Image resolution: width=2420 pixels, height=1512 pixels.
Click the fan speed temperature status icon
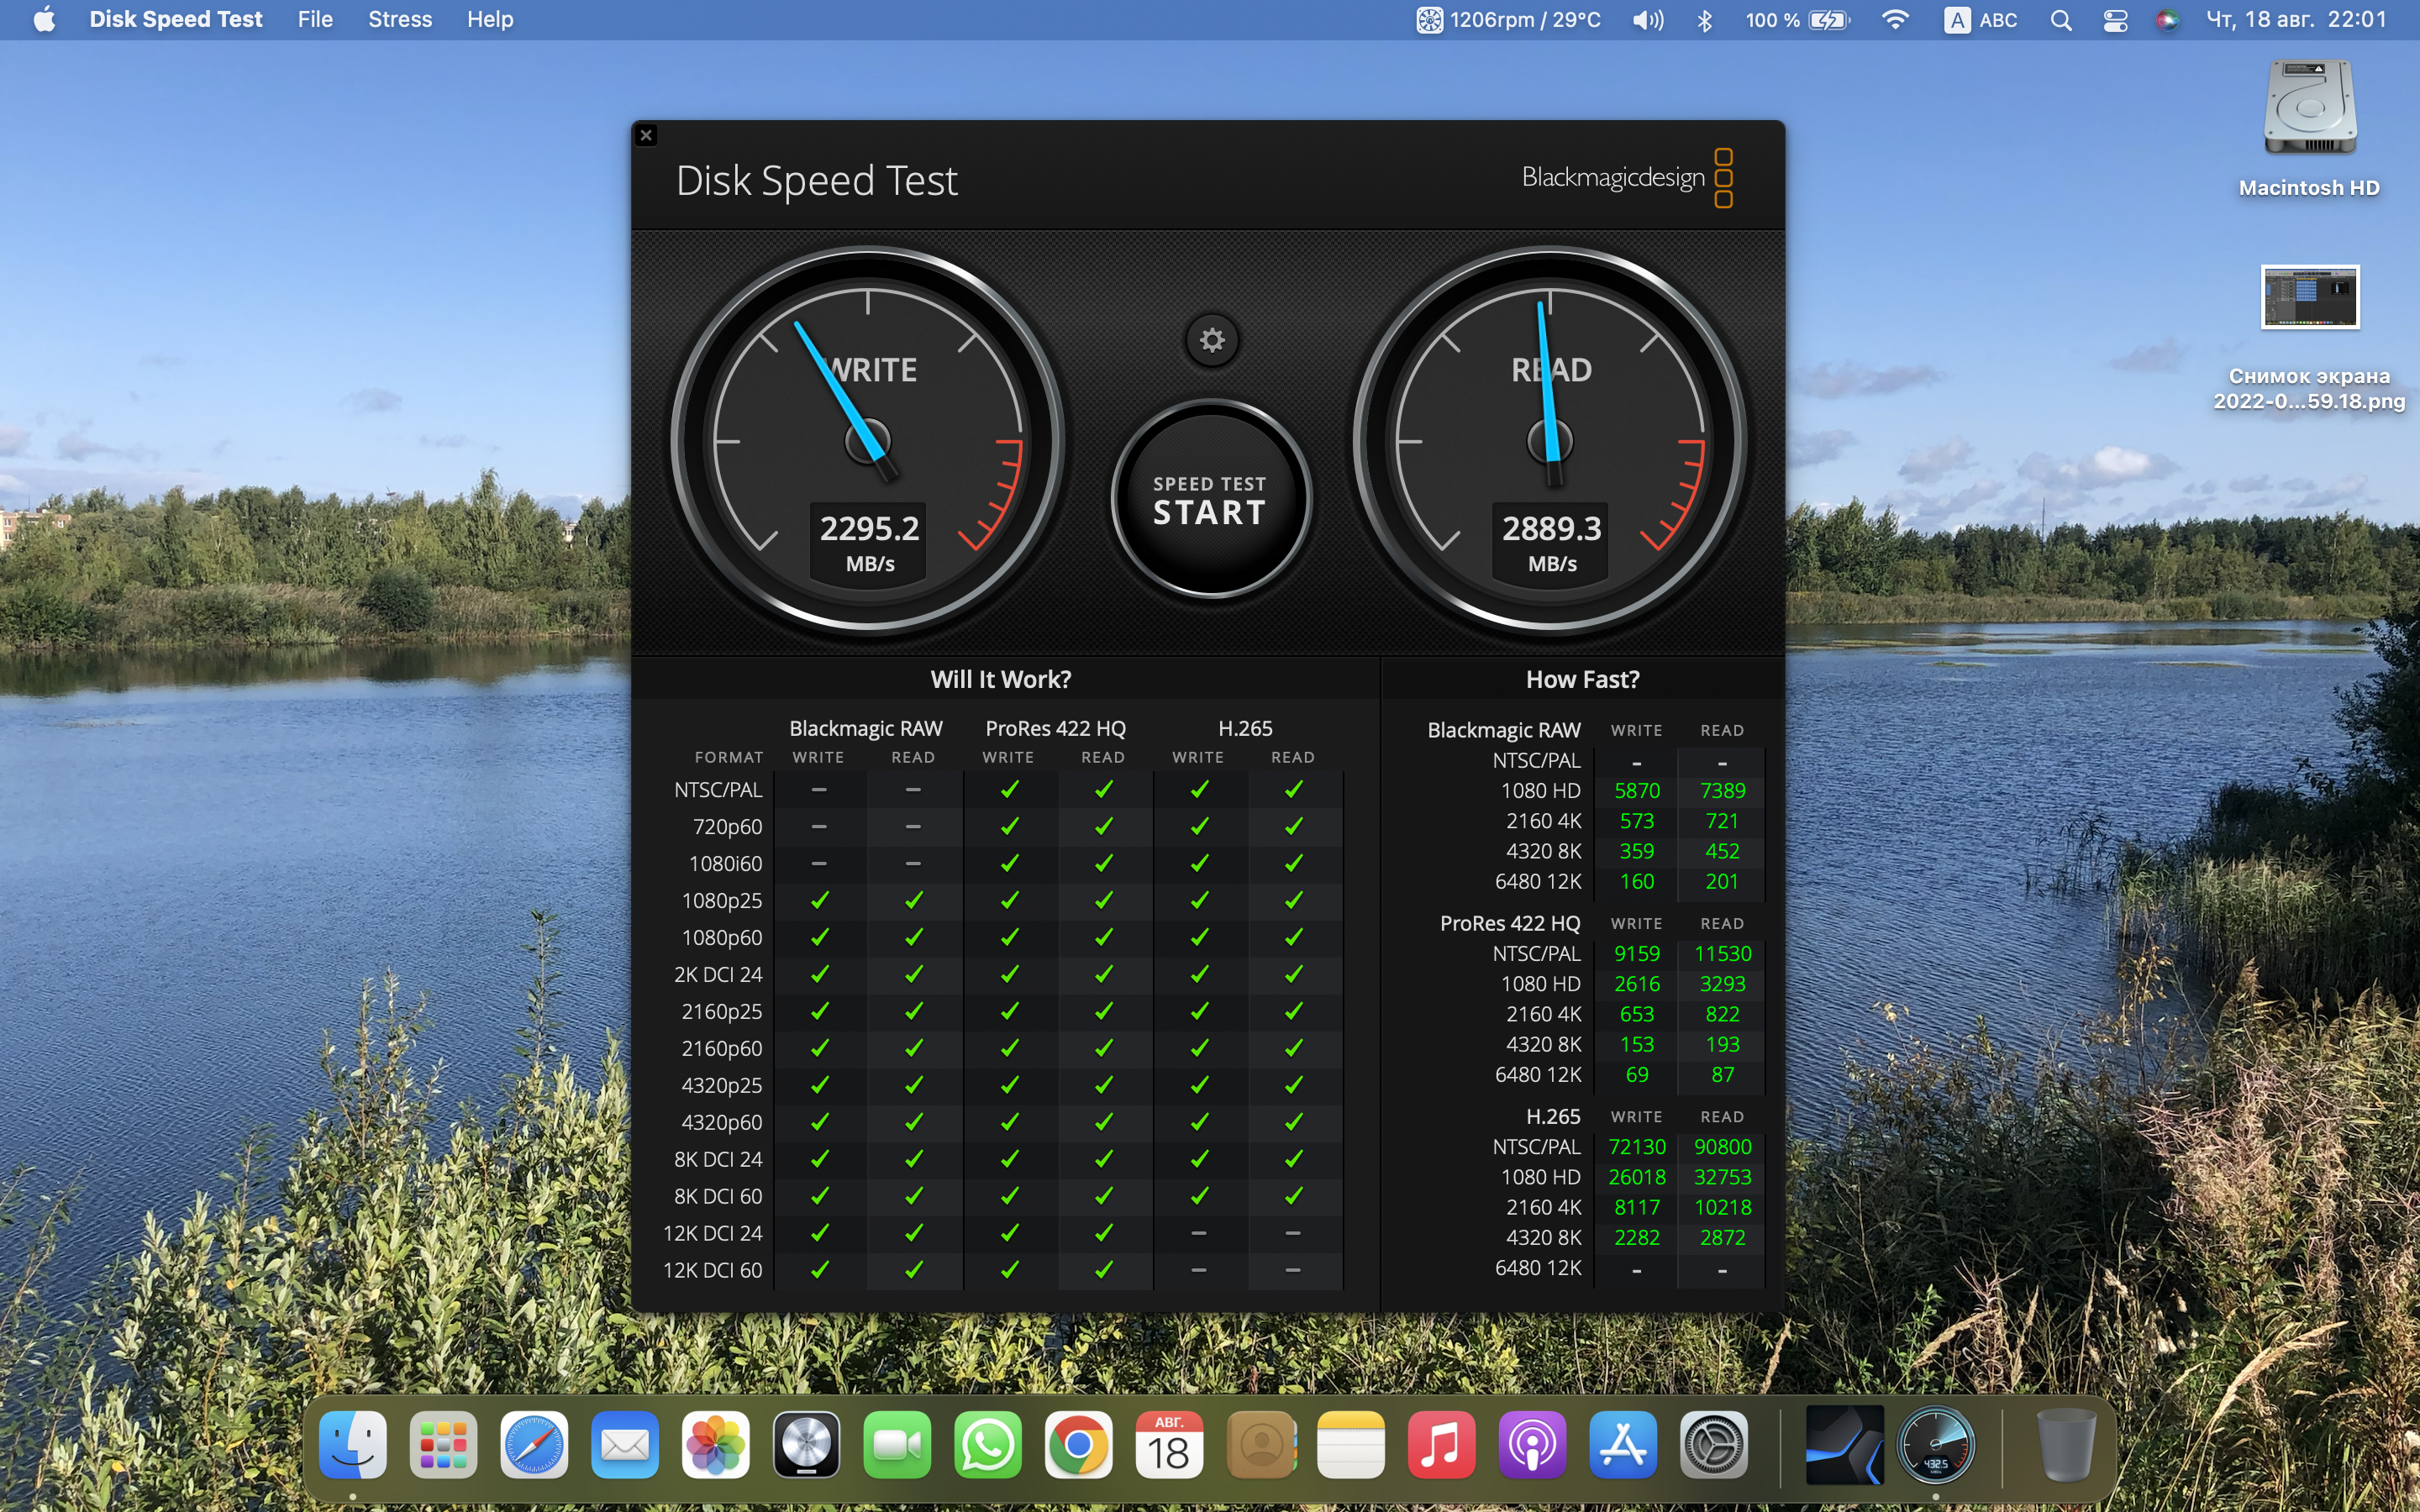point(1429,19)
